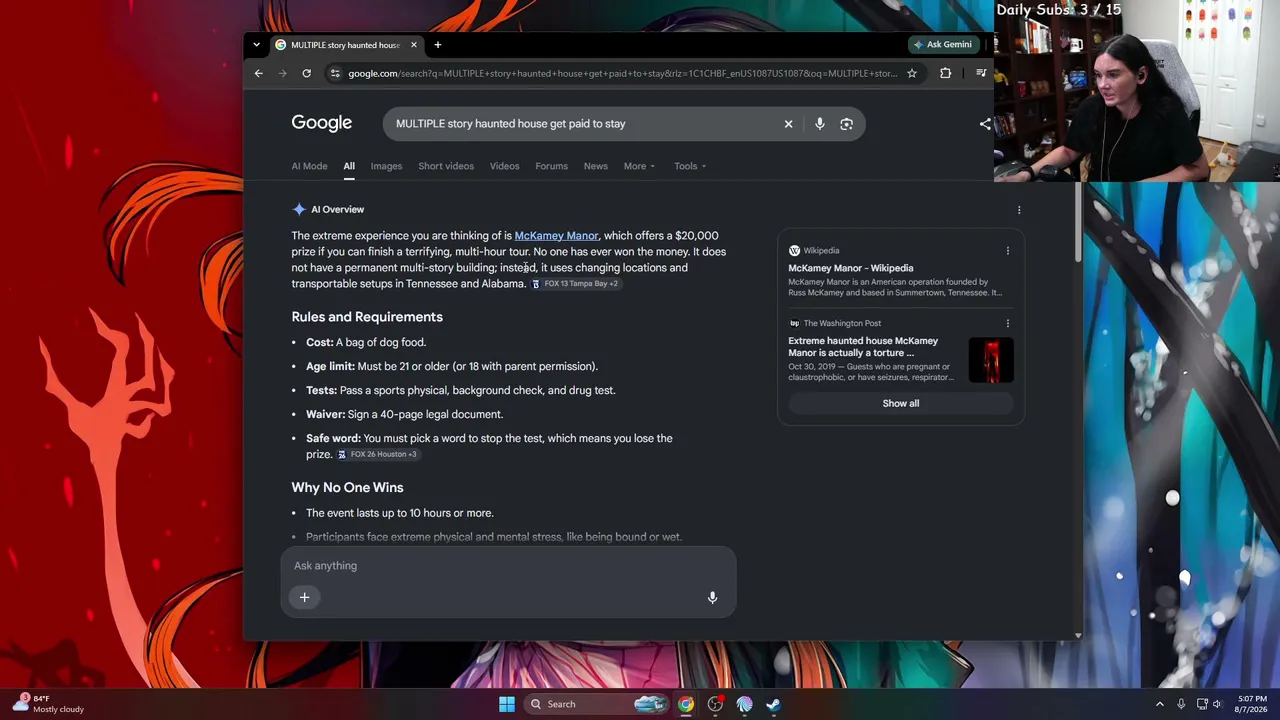This screenshot has height=720, width=1280.
Task: Click the browser forward arrow
Action: [x=282, y=73]
